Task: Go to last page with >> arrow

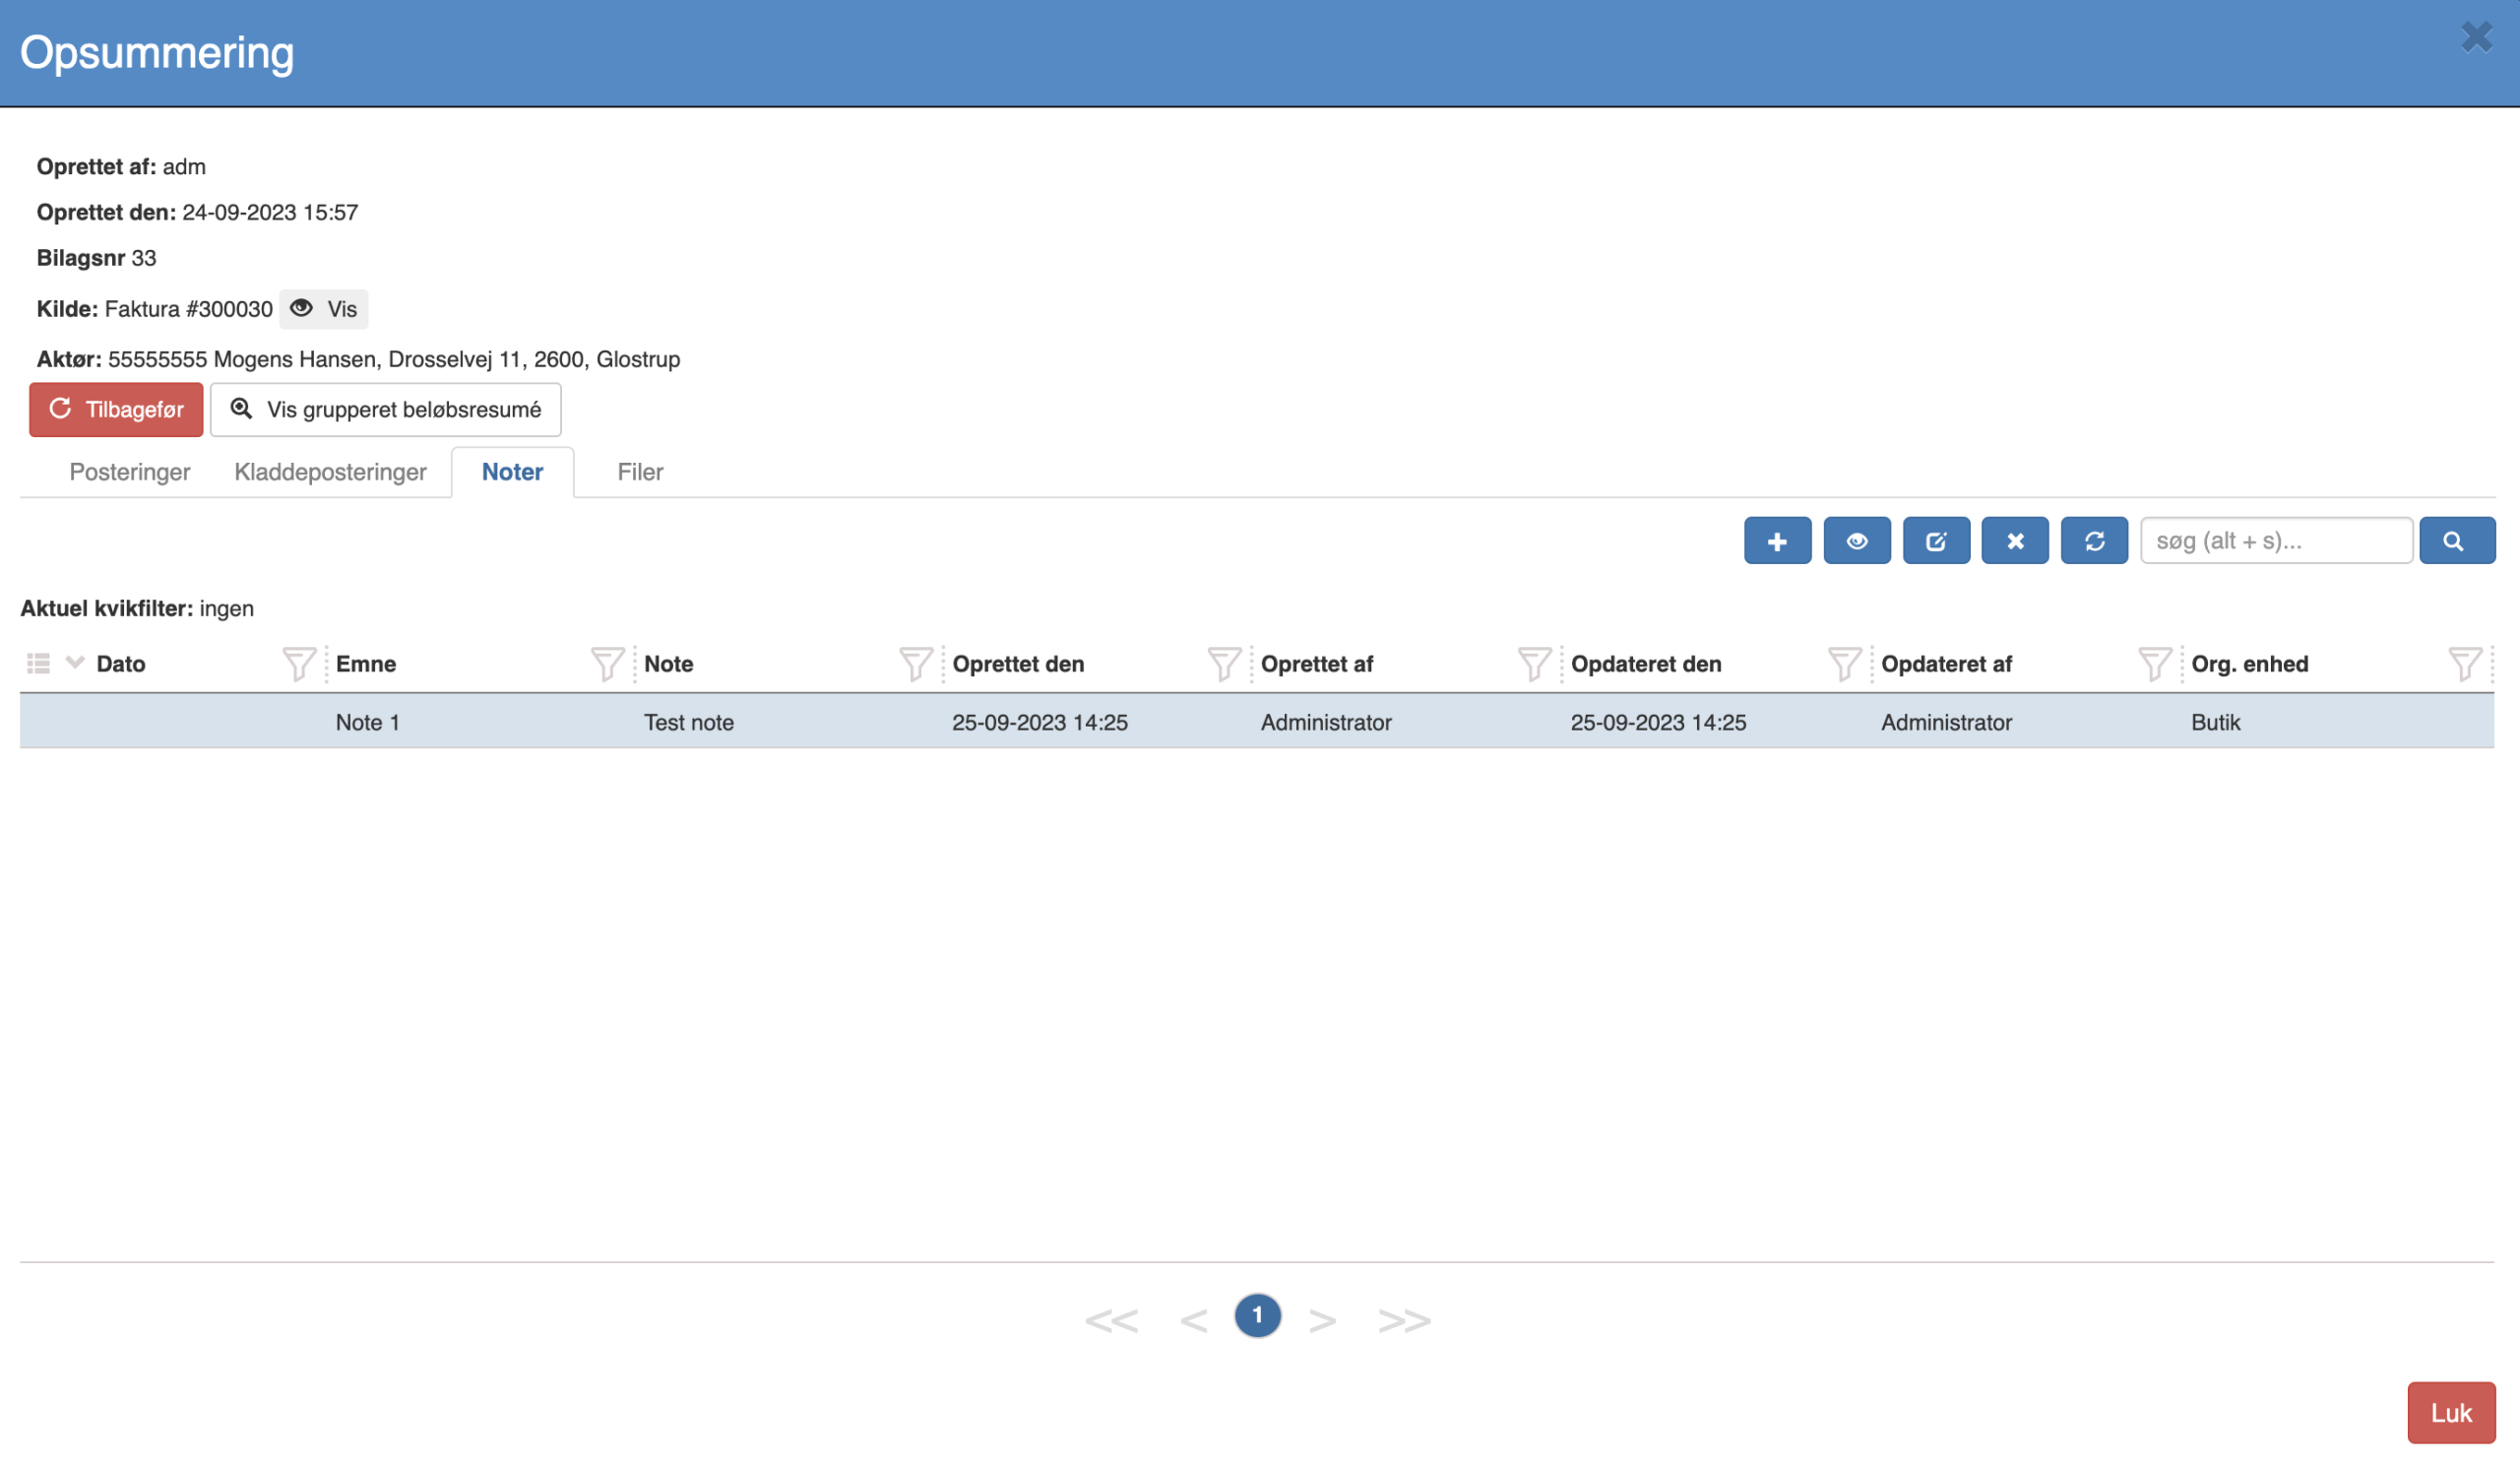Action: coord(1404,1320)
